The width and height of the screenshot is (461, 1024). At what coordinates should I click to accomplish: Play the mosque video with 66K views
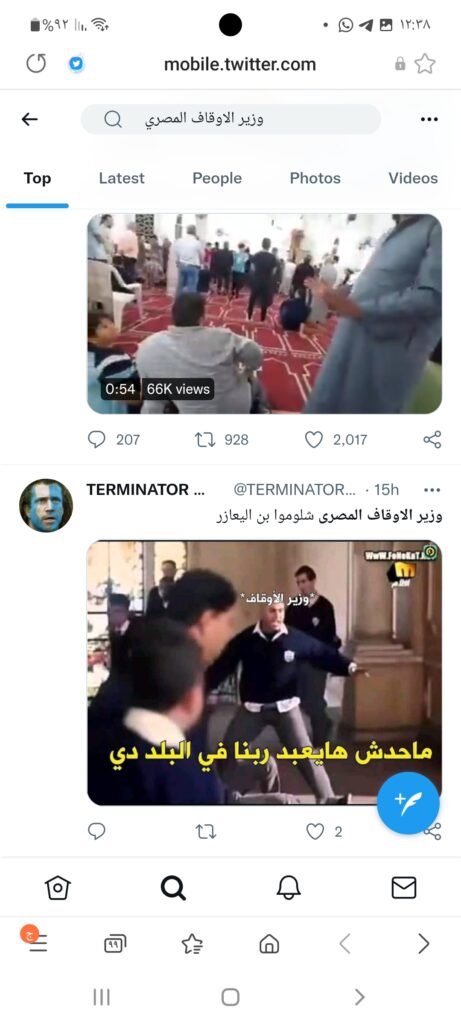point(264,313)
